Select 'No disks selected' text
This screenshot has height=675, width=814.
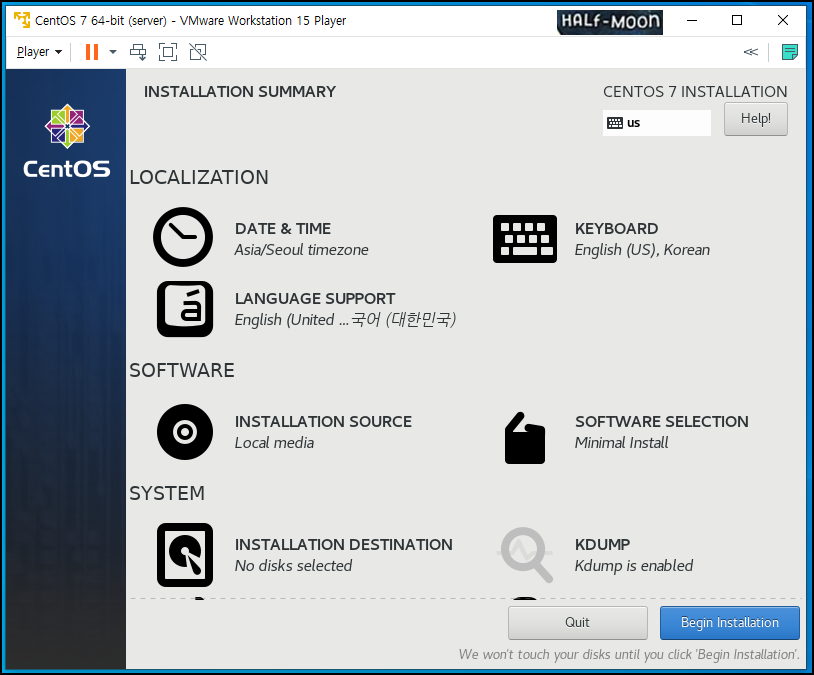(293, 565)
